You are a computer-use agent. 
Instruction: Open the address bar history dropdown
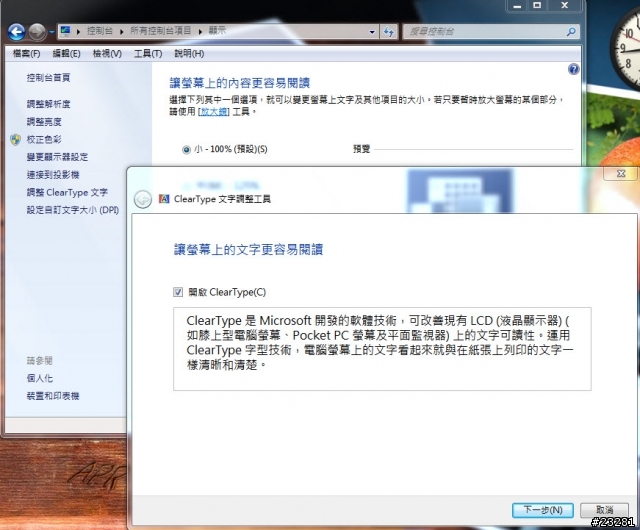tap(372, 32)
